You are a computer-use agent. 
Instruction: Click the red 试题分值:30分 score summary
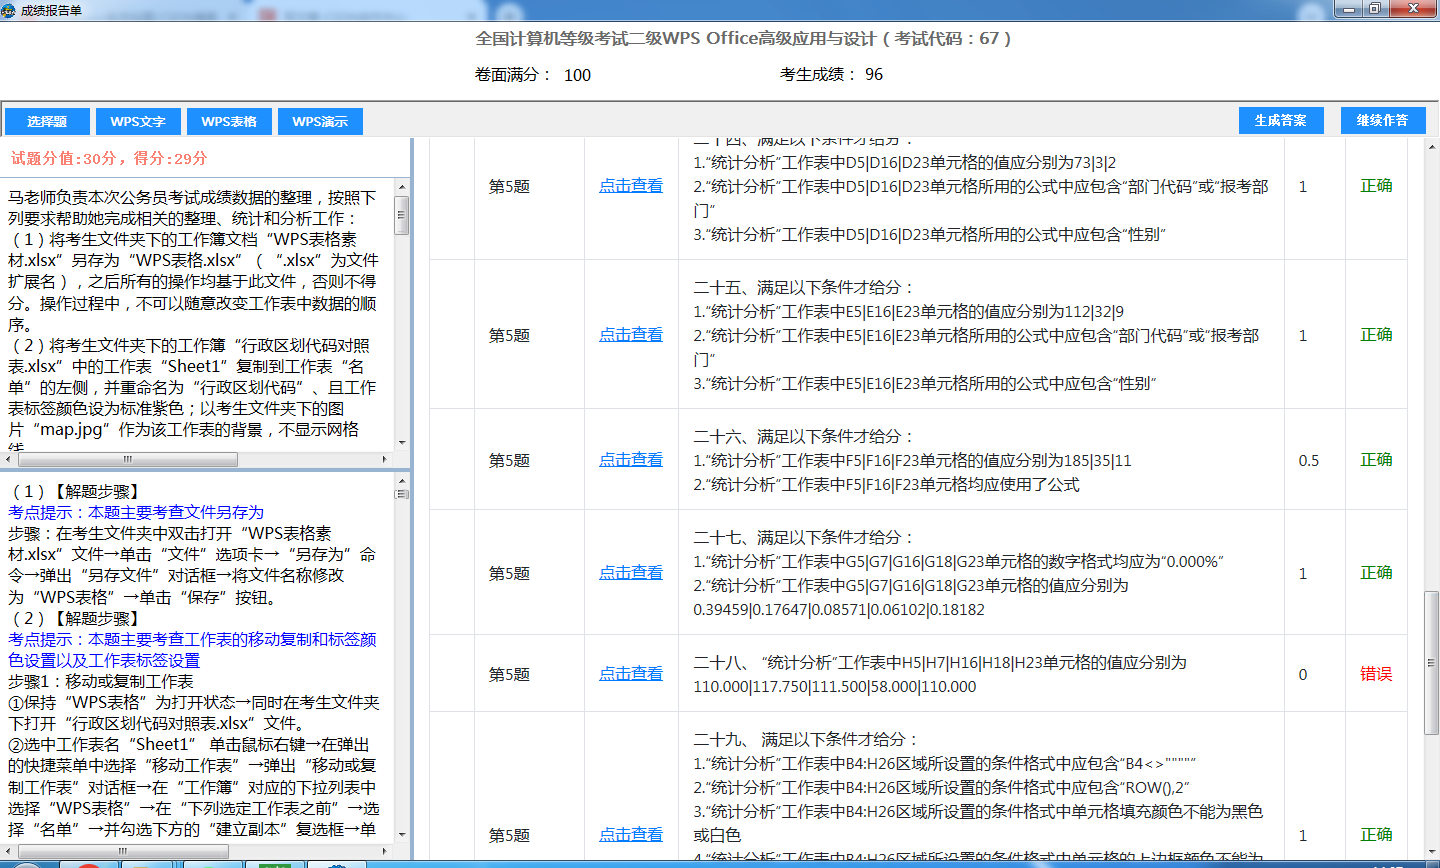tap(109, 158)
